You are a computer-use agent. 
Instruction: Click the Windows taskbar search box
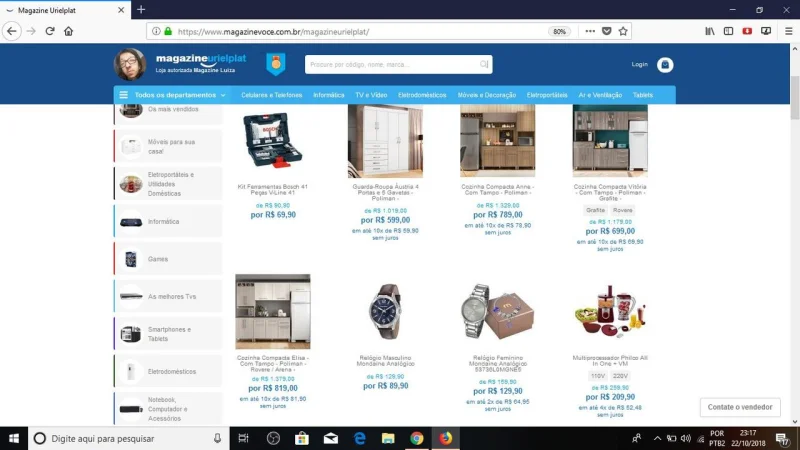click(128, 438)
